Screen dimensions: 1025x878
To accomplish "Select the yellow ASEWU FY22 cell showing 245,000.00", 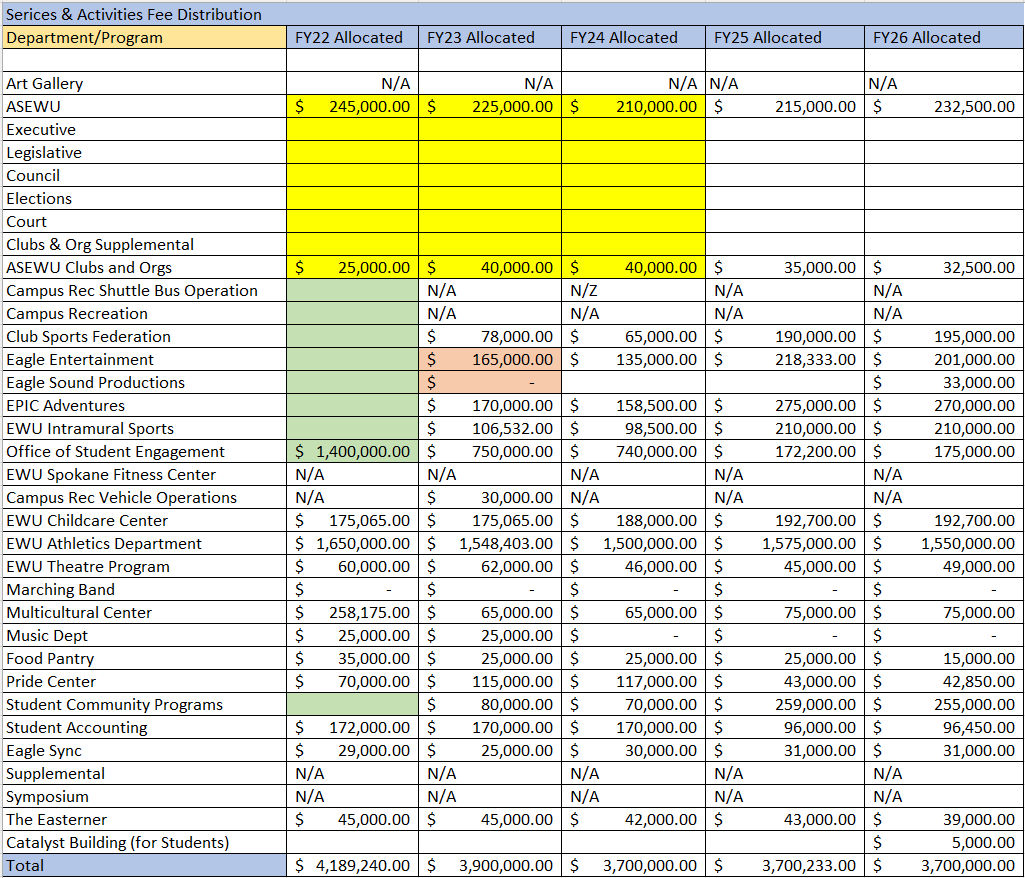I will 351,106.
